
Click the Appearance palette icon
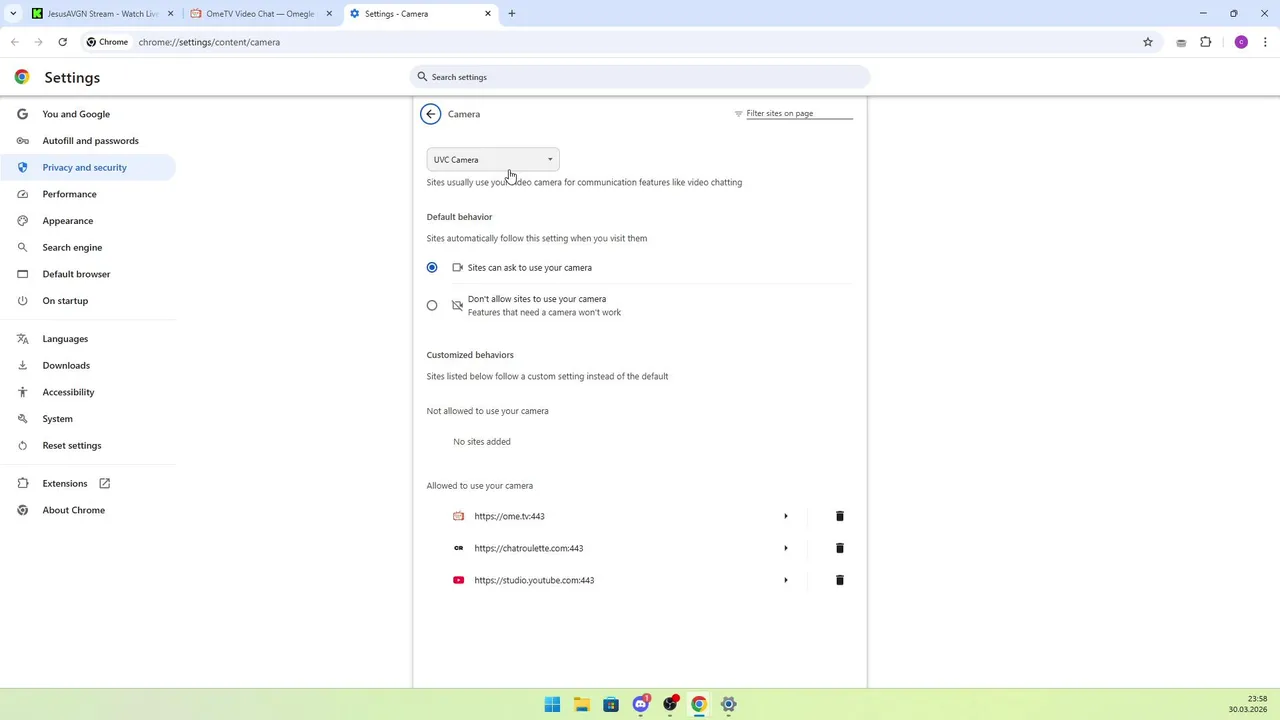22,221
